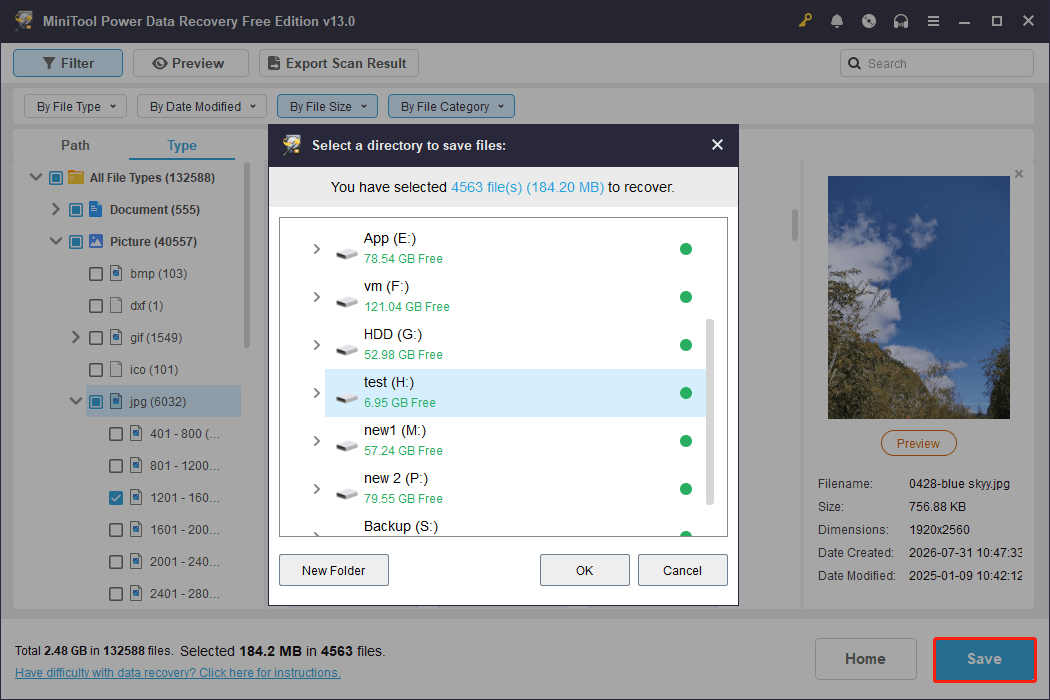This screenshot has width=1050, height=700.
Task: Collapse the Picture (40557) tree node
Action: click(56, 241)
